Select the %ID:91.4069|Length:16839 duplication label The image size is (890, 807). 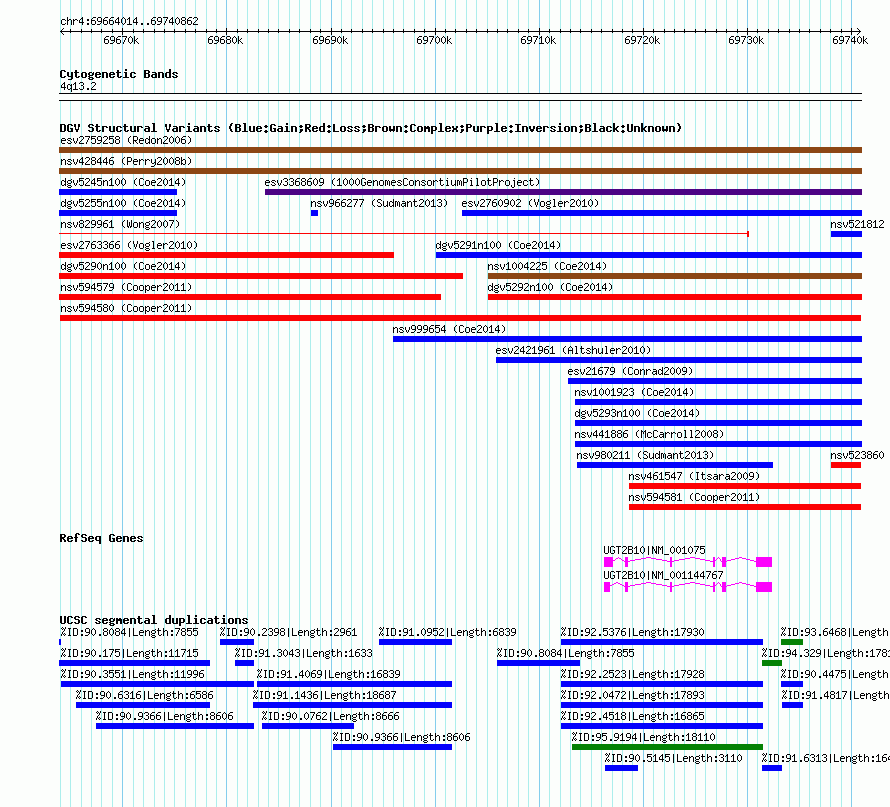click(x=329, y=674)
